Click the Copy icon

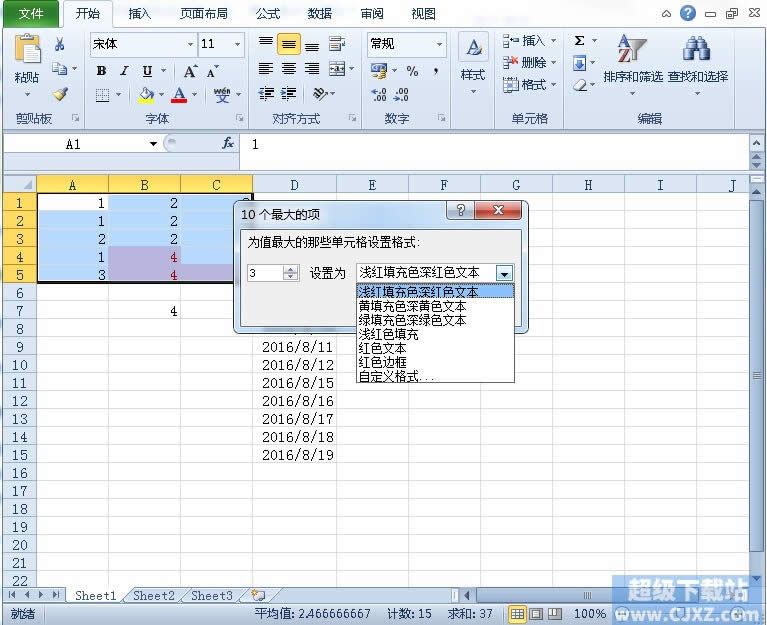pyautogui.click(x=60, y=68)
